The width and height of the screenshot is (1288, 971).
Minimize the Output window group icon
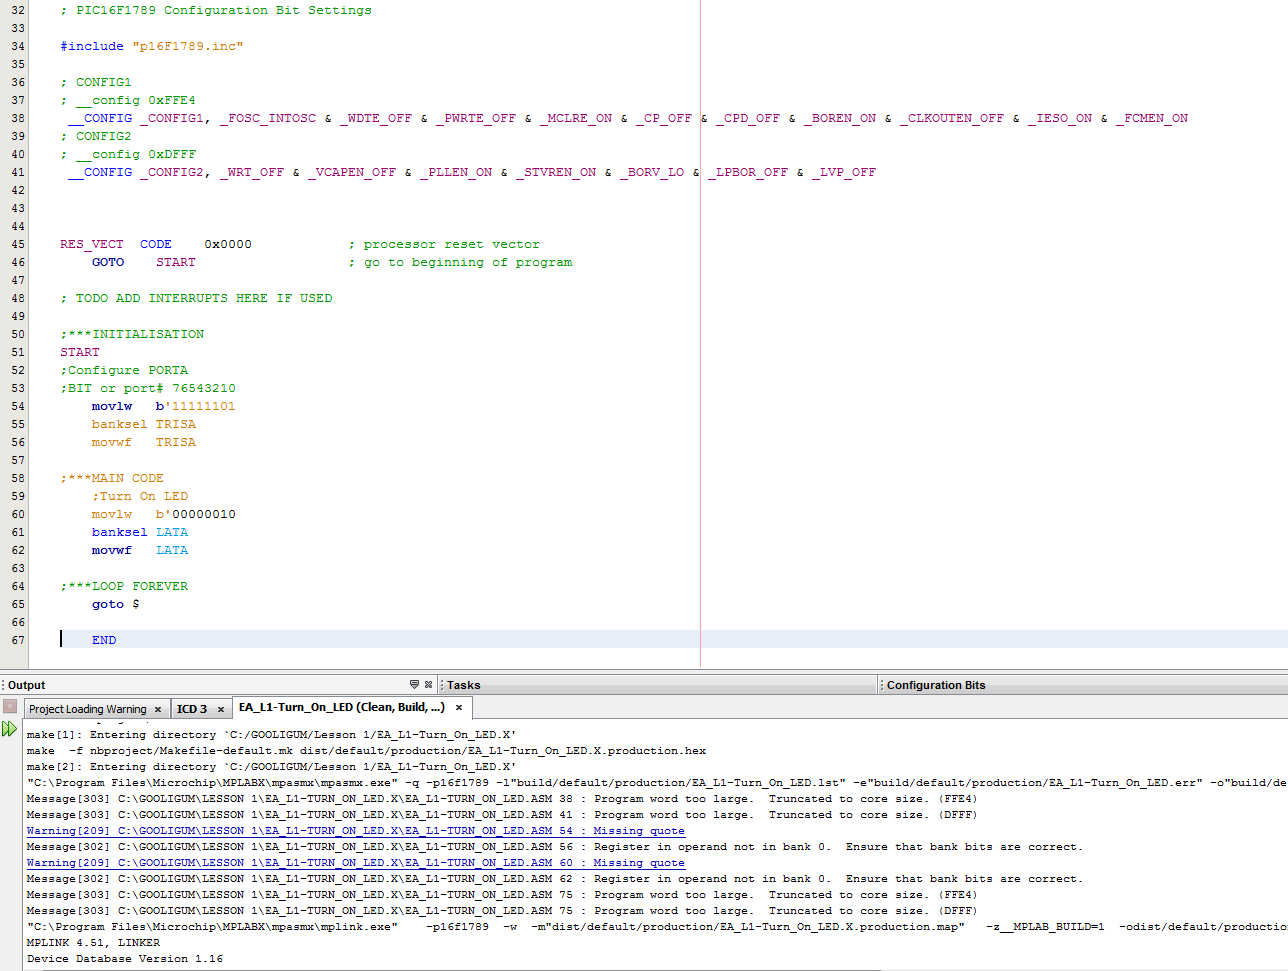tap(414, 685)
